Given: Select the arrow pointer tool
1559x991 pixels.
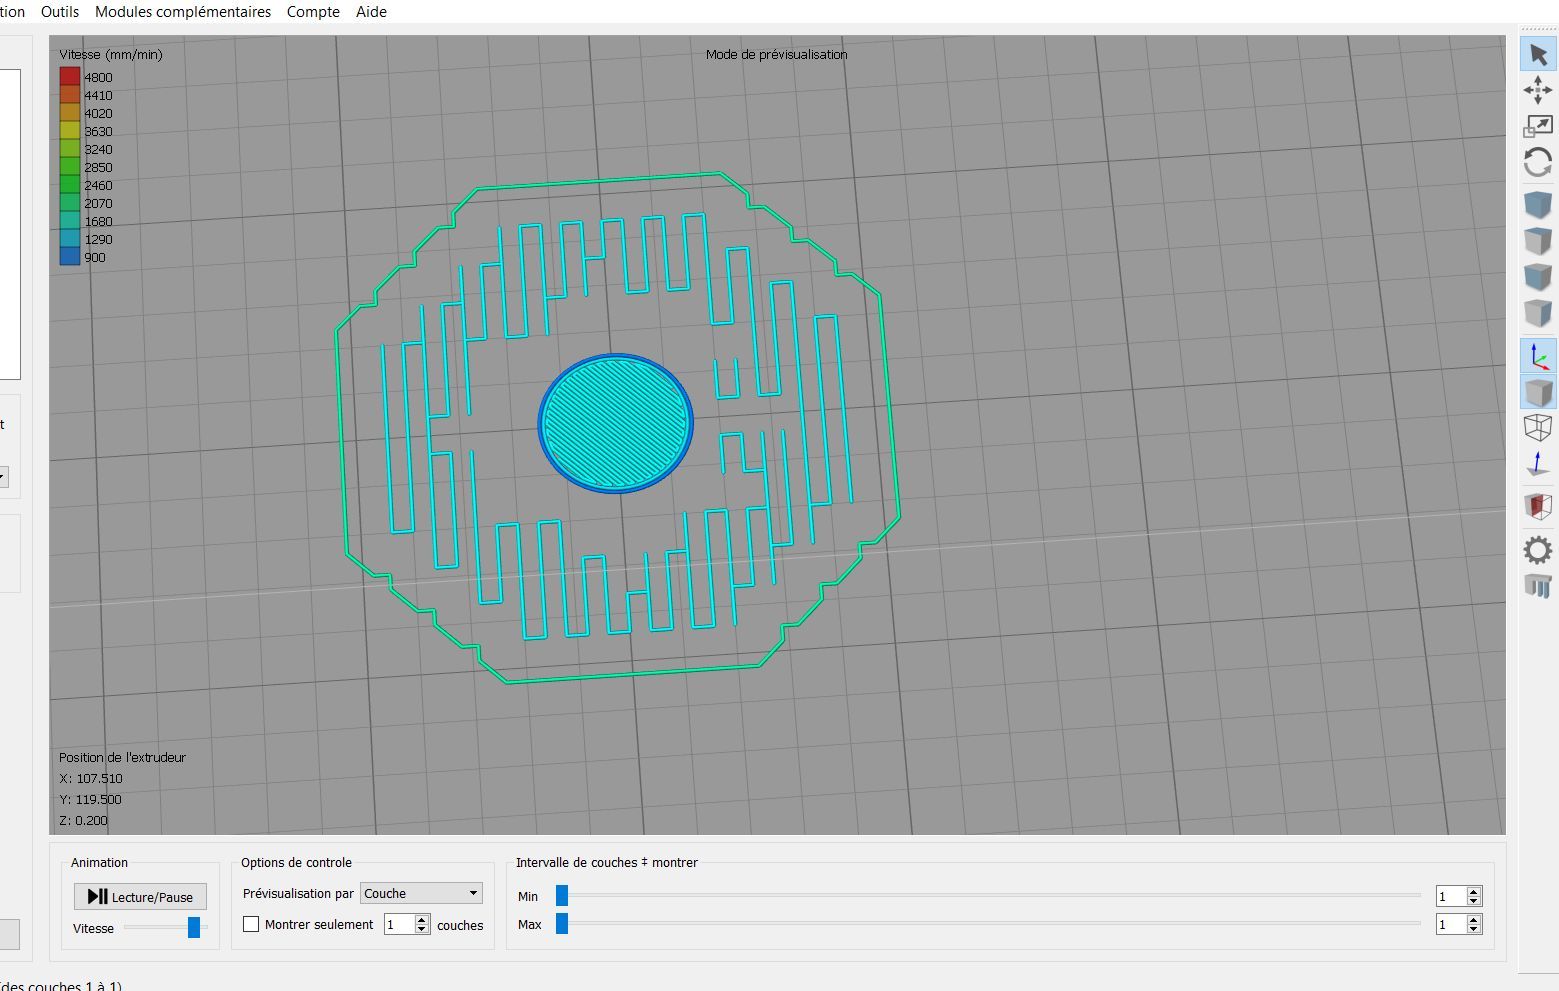Looking at the screenshot, I should [x=1538, y=55].
